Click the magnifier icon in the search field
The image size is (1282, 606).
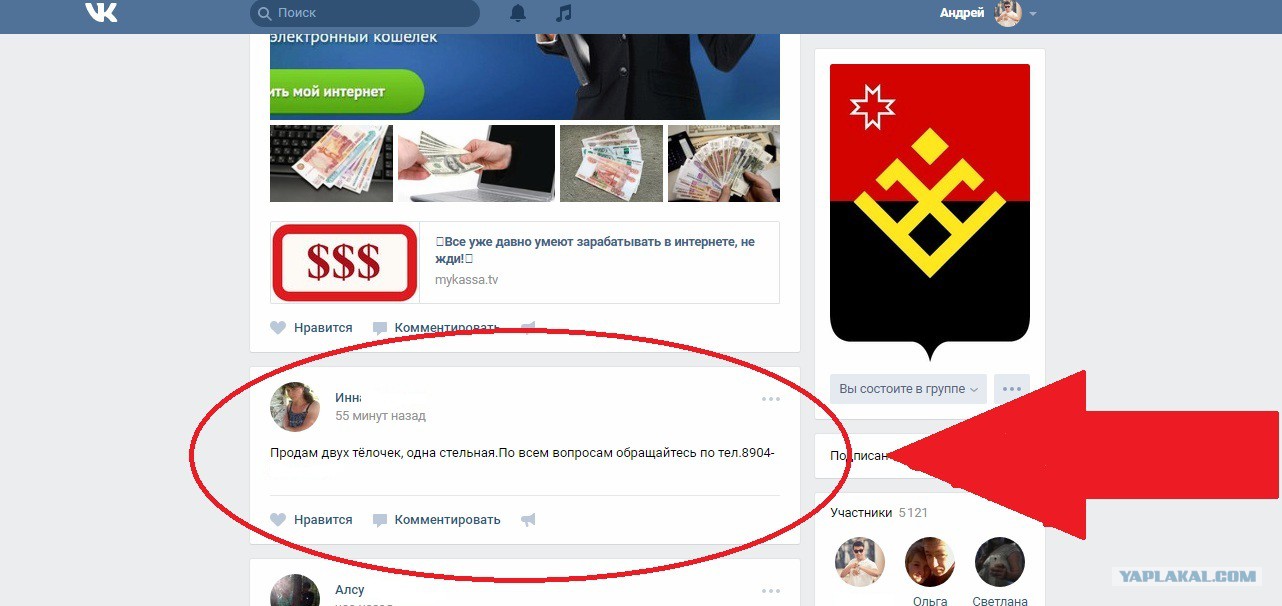coord(264,14)
